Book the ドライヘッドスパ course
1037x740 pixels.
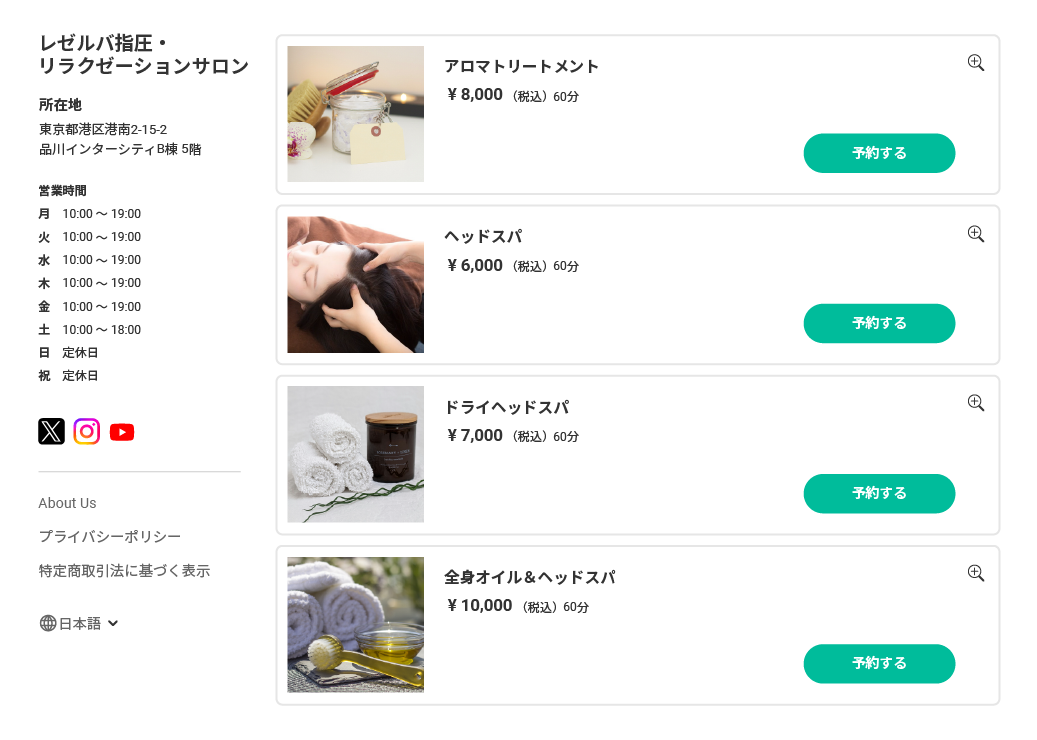point(879,493)
